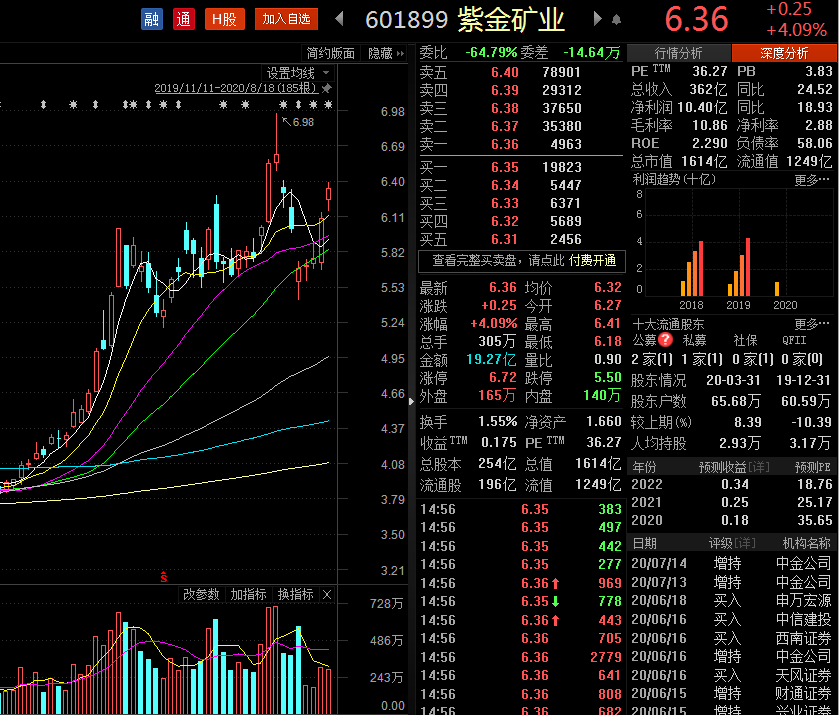
Task: Click the 总市值 1614亿 value
Action: pyautogui.click(x=704, y=161)
